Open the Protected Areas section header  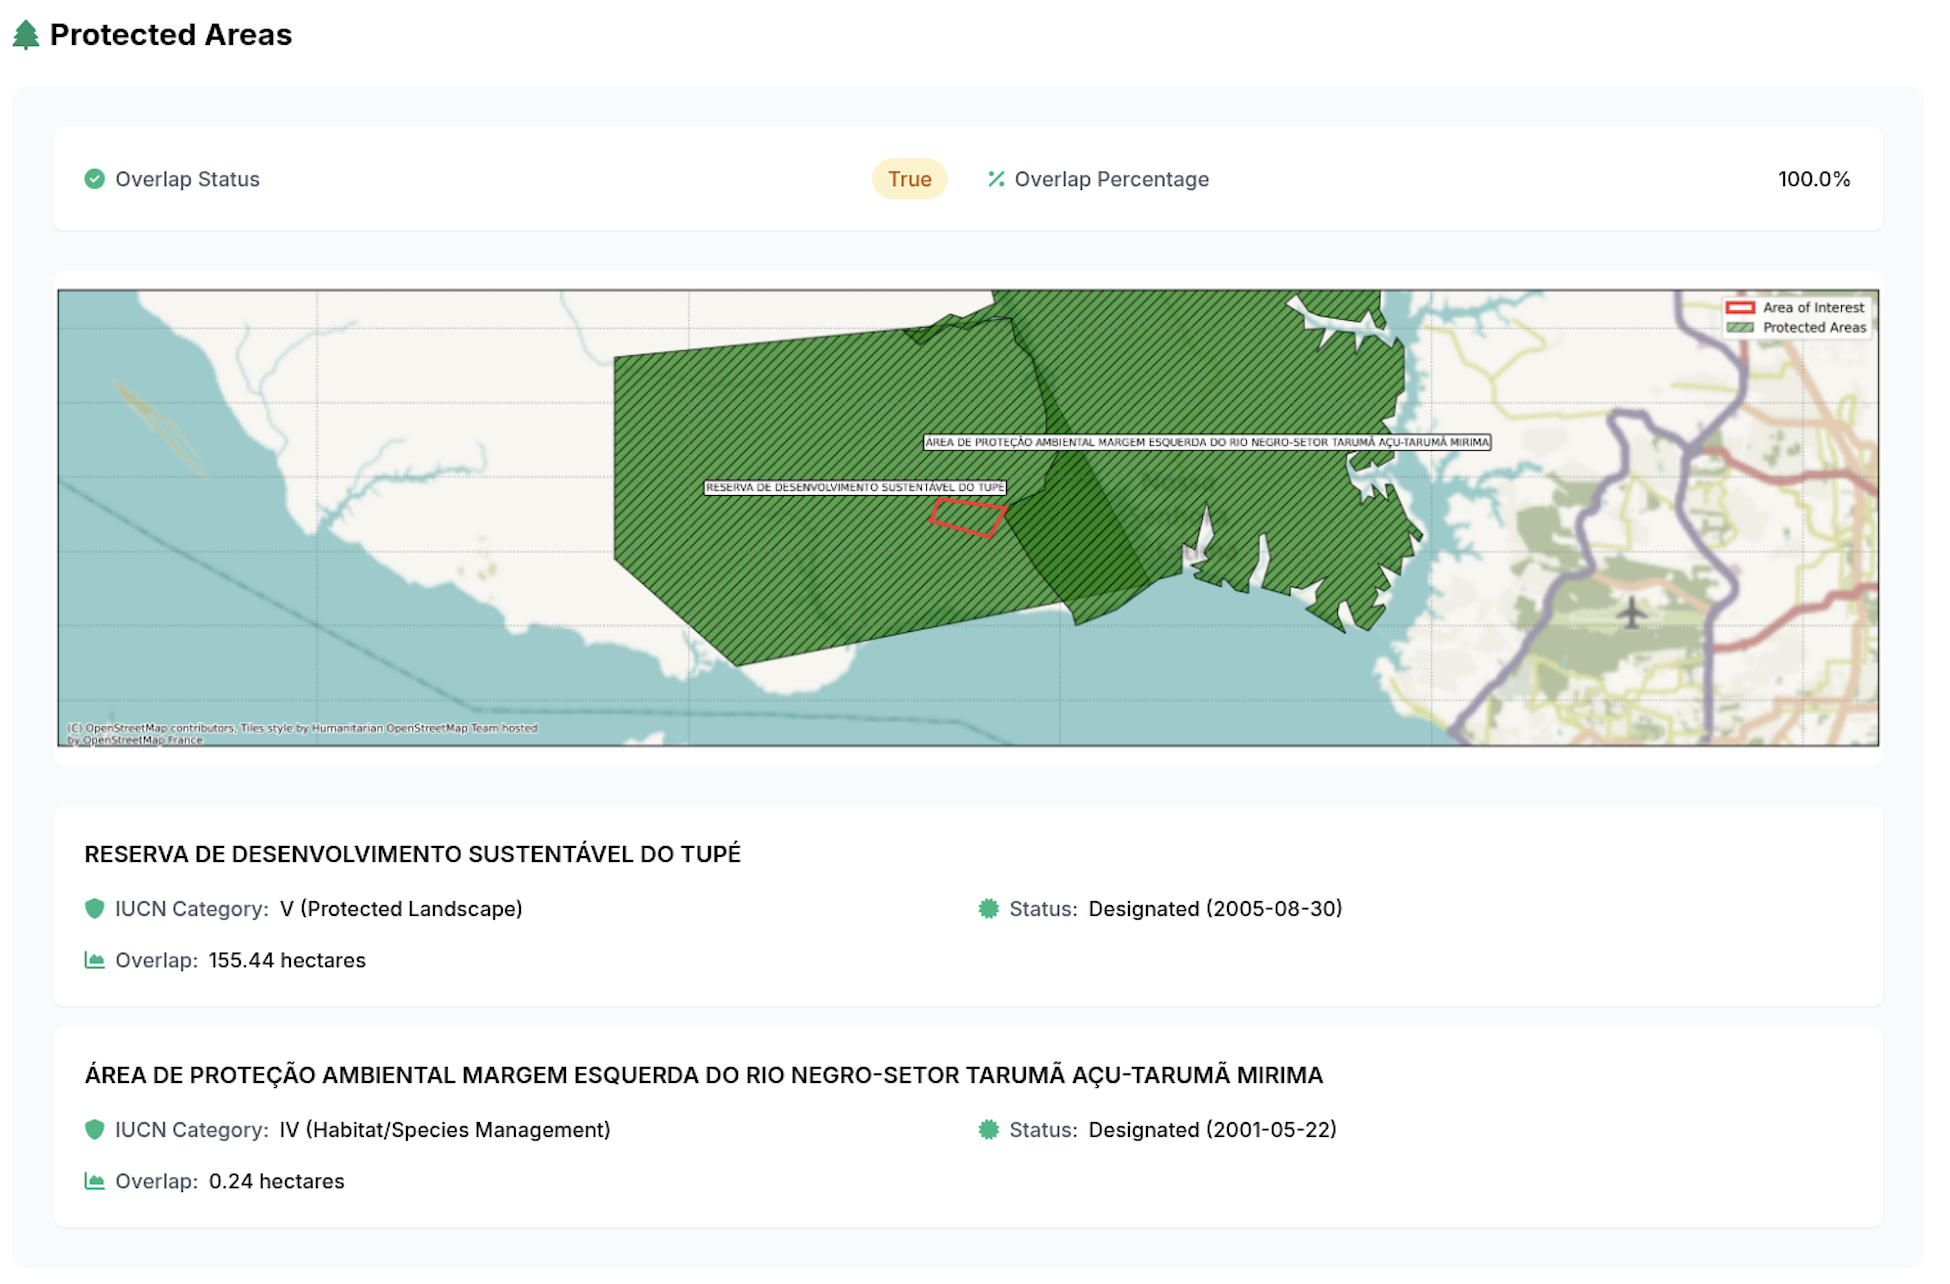click(171, 34)
